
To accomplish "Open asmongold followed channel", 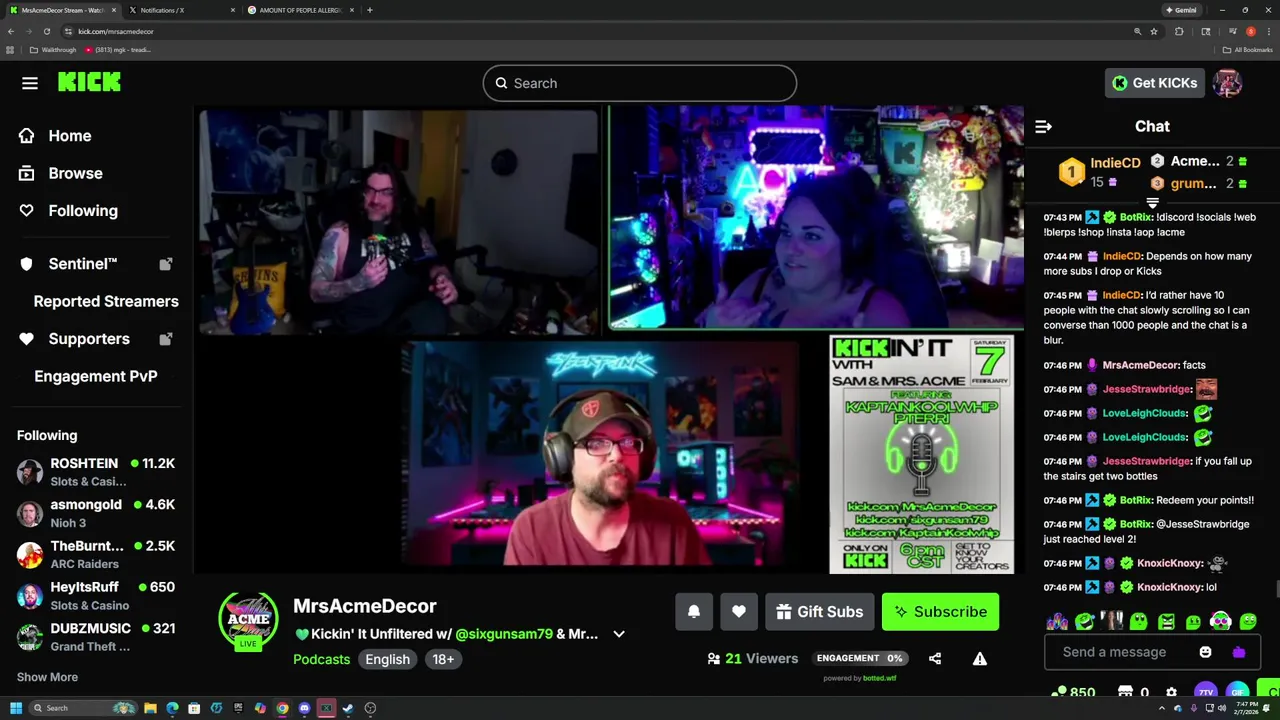I will coord(96,513).
